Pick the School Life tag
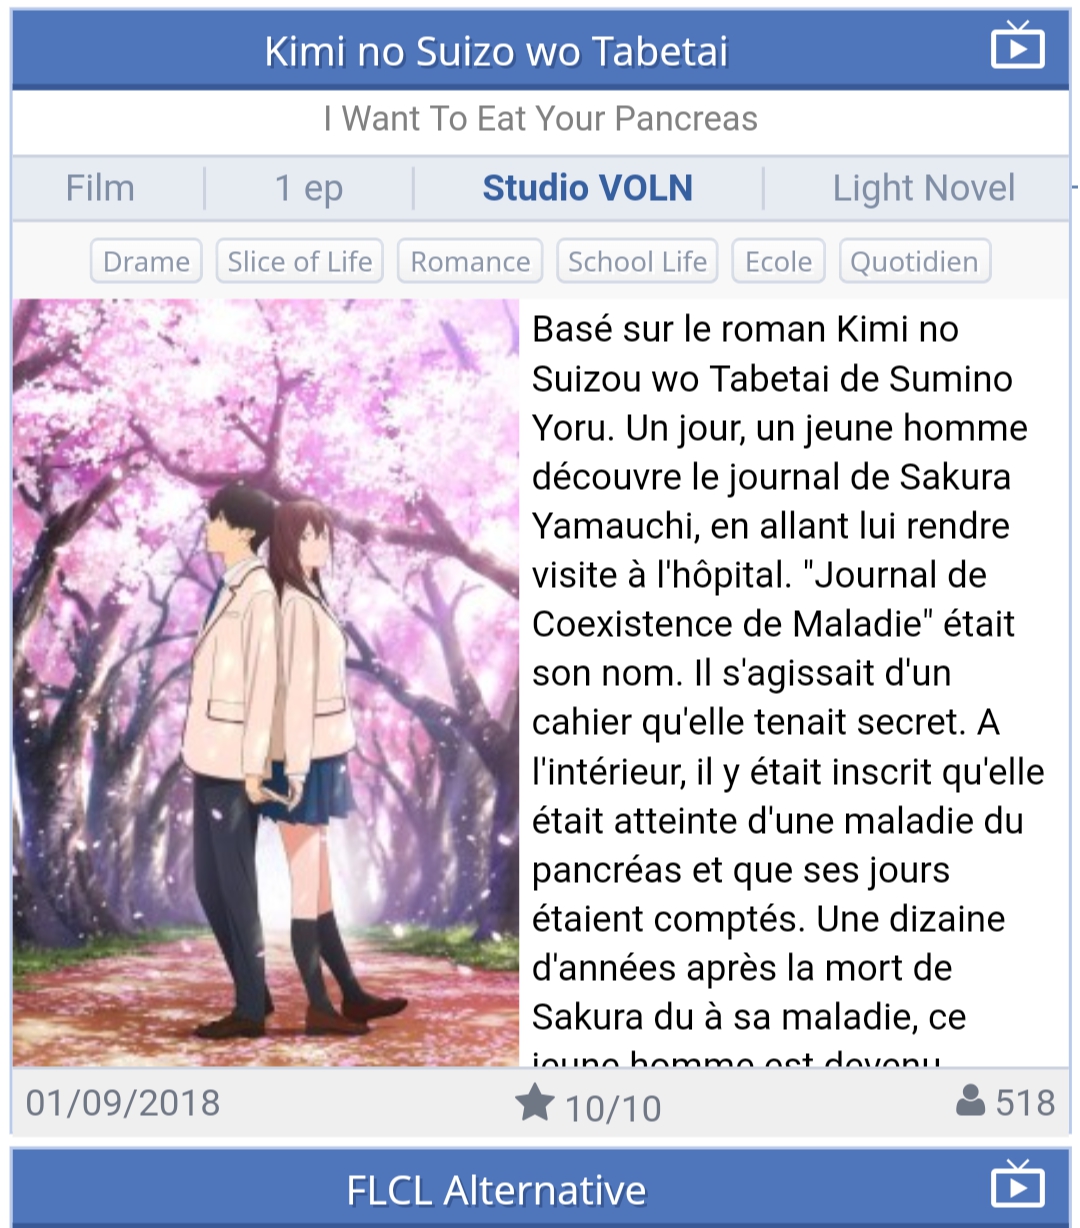Viewport: 1080px width, 1228px height. pyautogui.click(x=637, y=261)
